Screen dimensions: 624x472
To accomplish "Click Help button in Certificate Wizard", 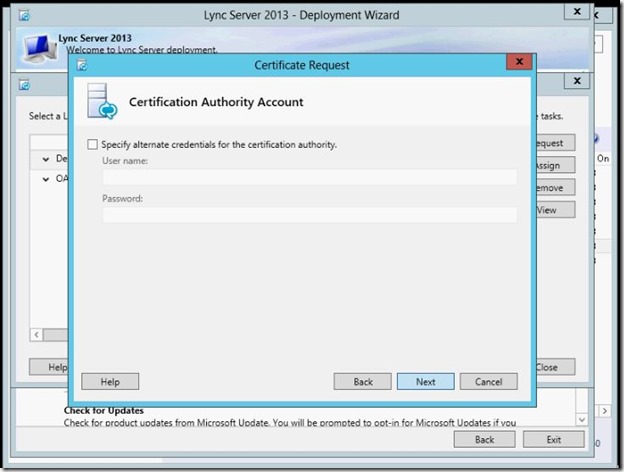I will coord(49,367).
